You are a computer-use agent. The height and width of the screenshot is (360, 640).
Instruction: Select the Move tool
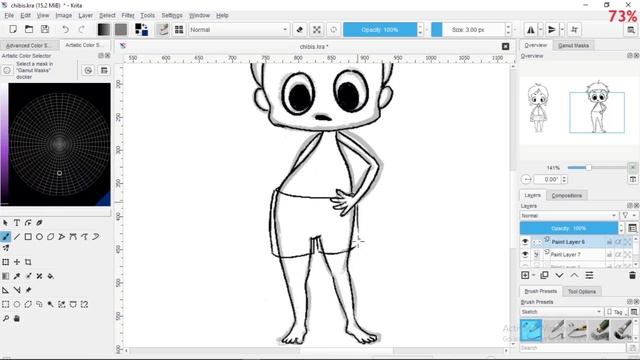17,262
